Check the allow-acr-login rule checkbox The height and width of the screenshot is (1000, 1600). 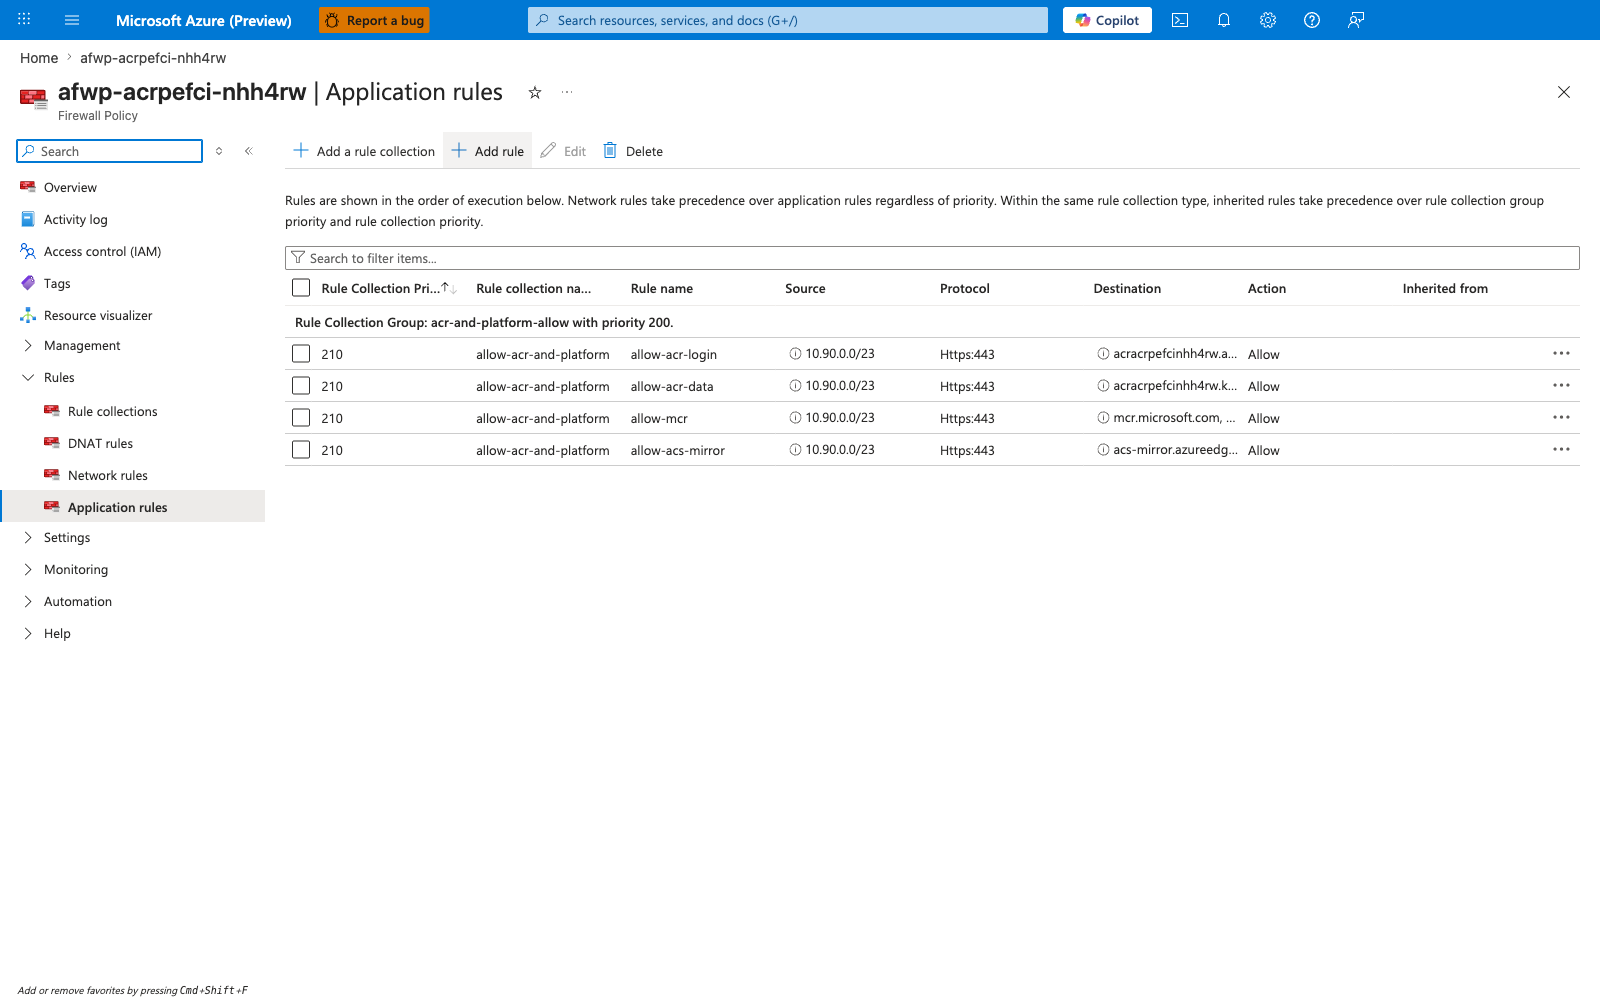pos(301,354)
